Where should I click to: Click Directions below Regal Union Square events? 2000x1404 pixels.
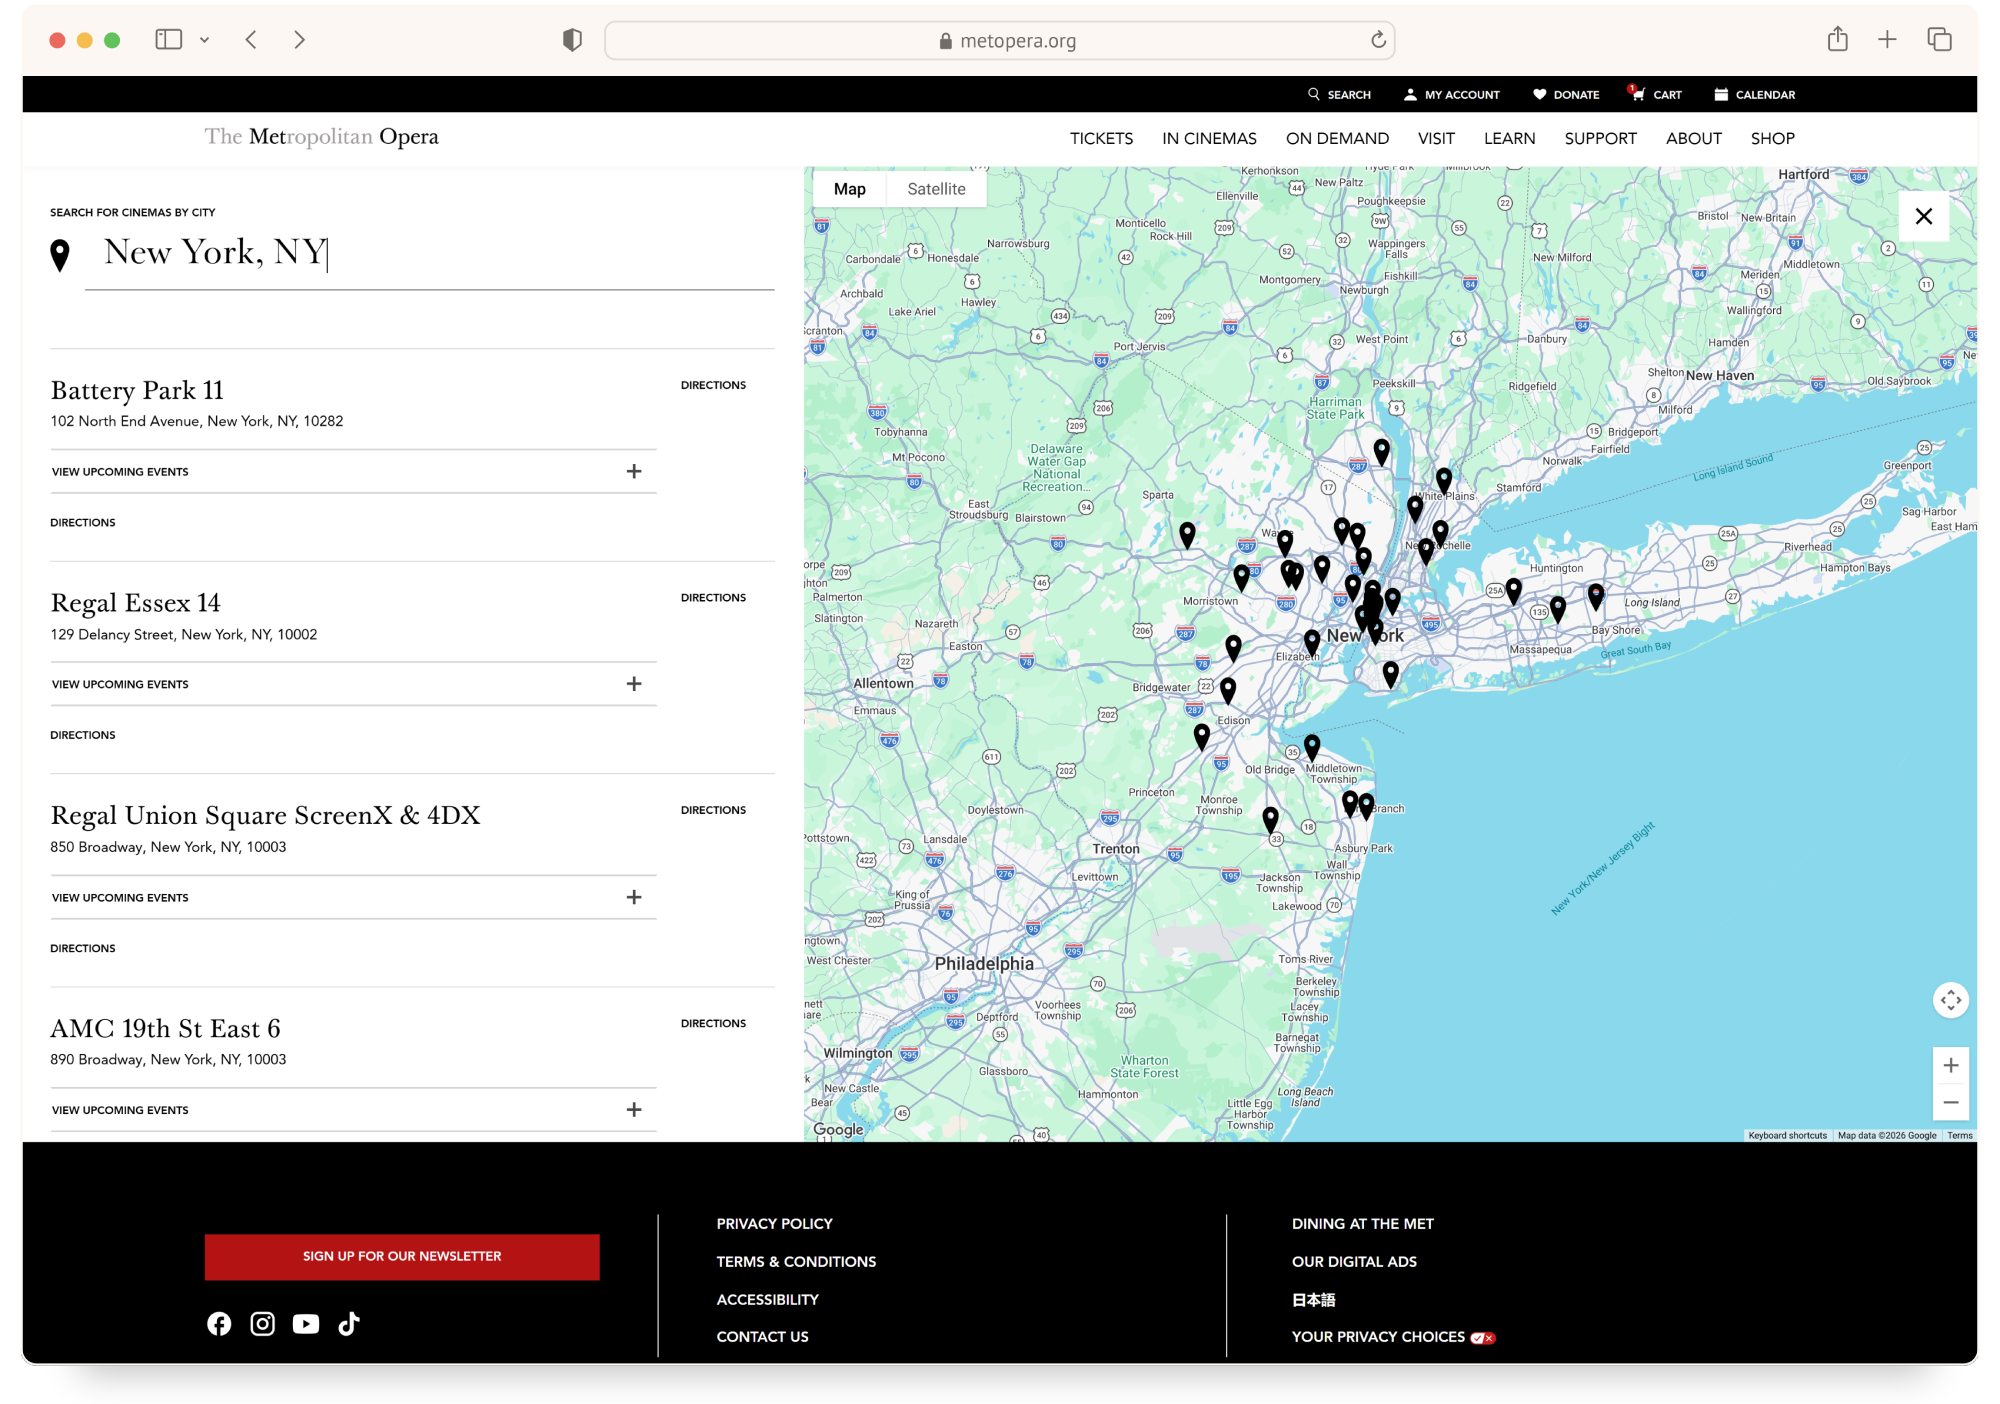pos(83,948)
